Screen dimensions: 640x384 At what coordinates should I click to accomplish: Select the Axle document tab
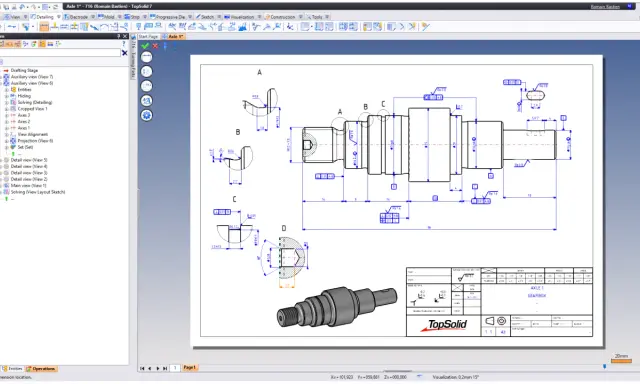[x=173, y=36]
